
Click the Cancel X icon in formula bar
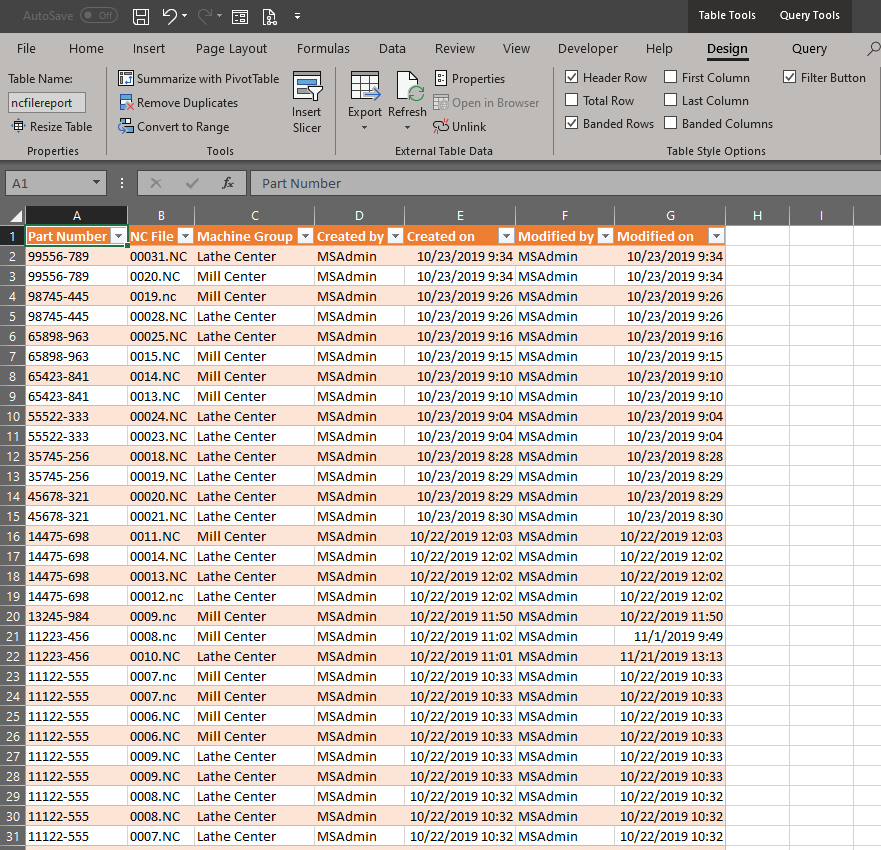[x=156, y=183]
